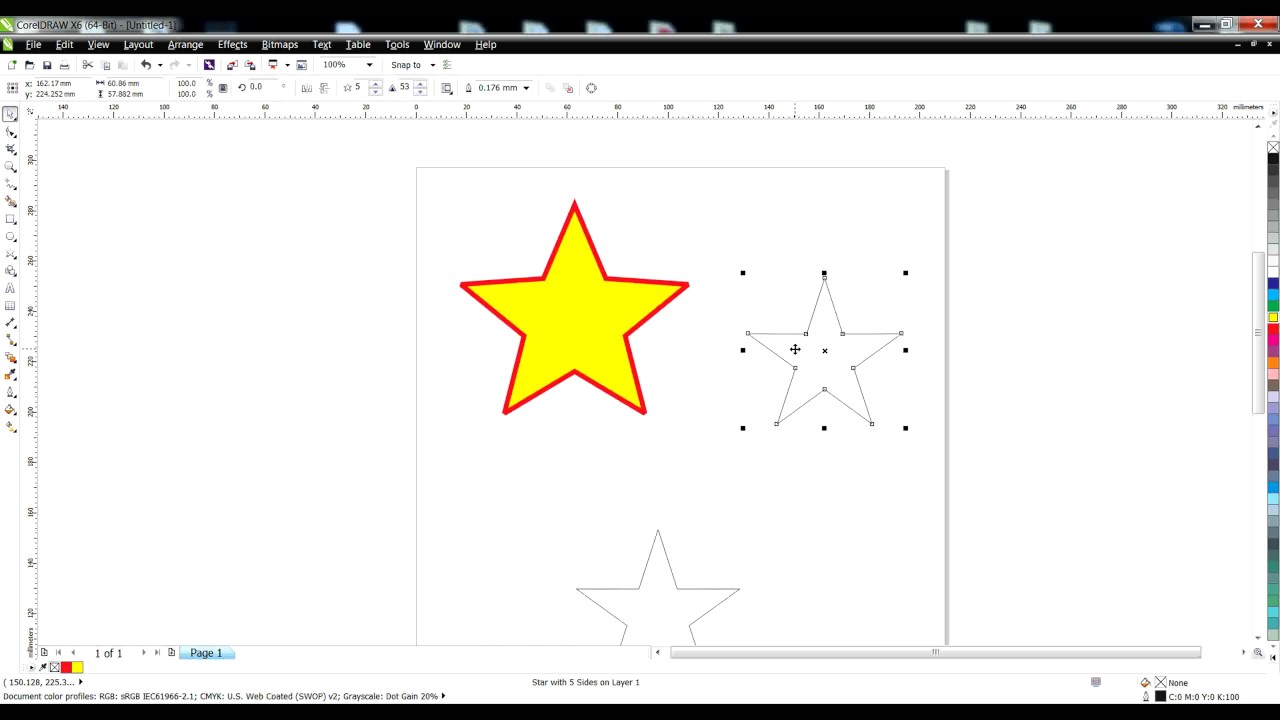Click the mirror horizontally button
Viewport: 1280px width, 720px height.
tap(307, 88)
